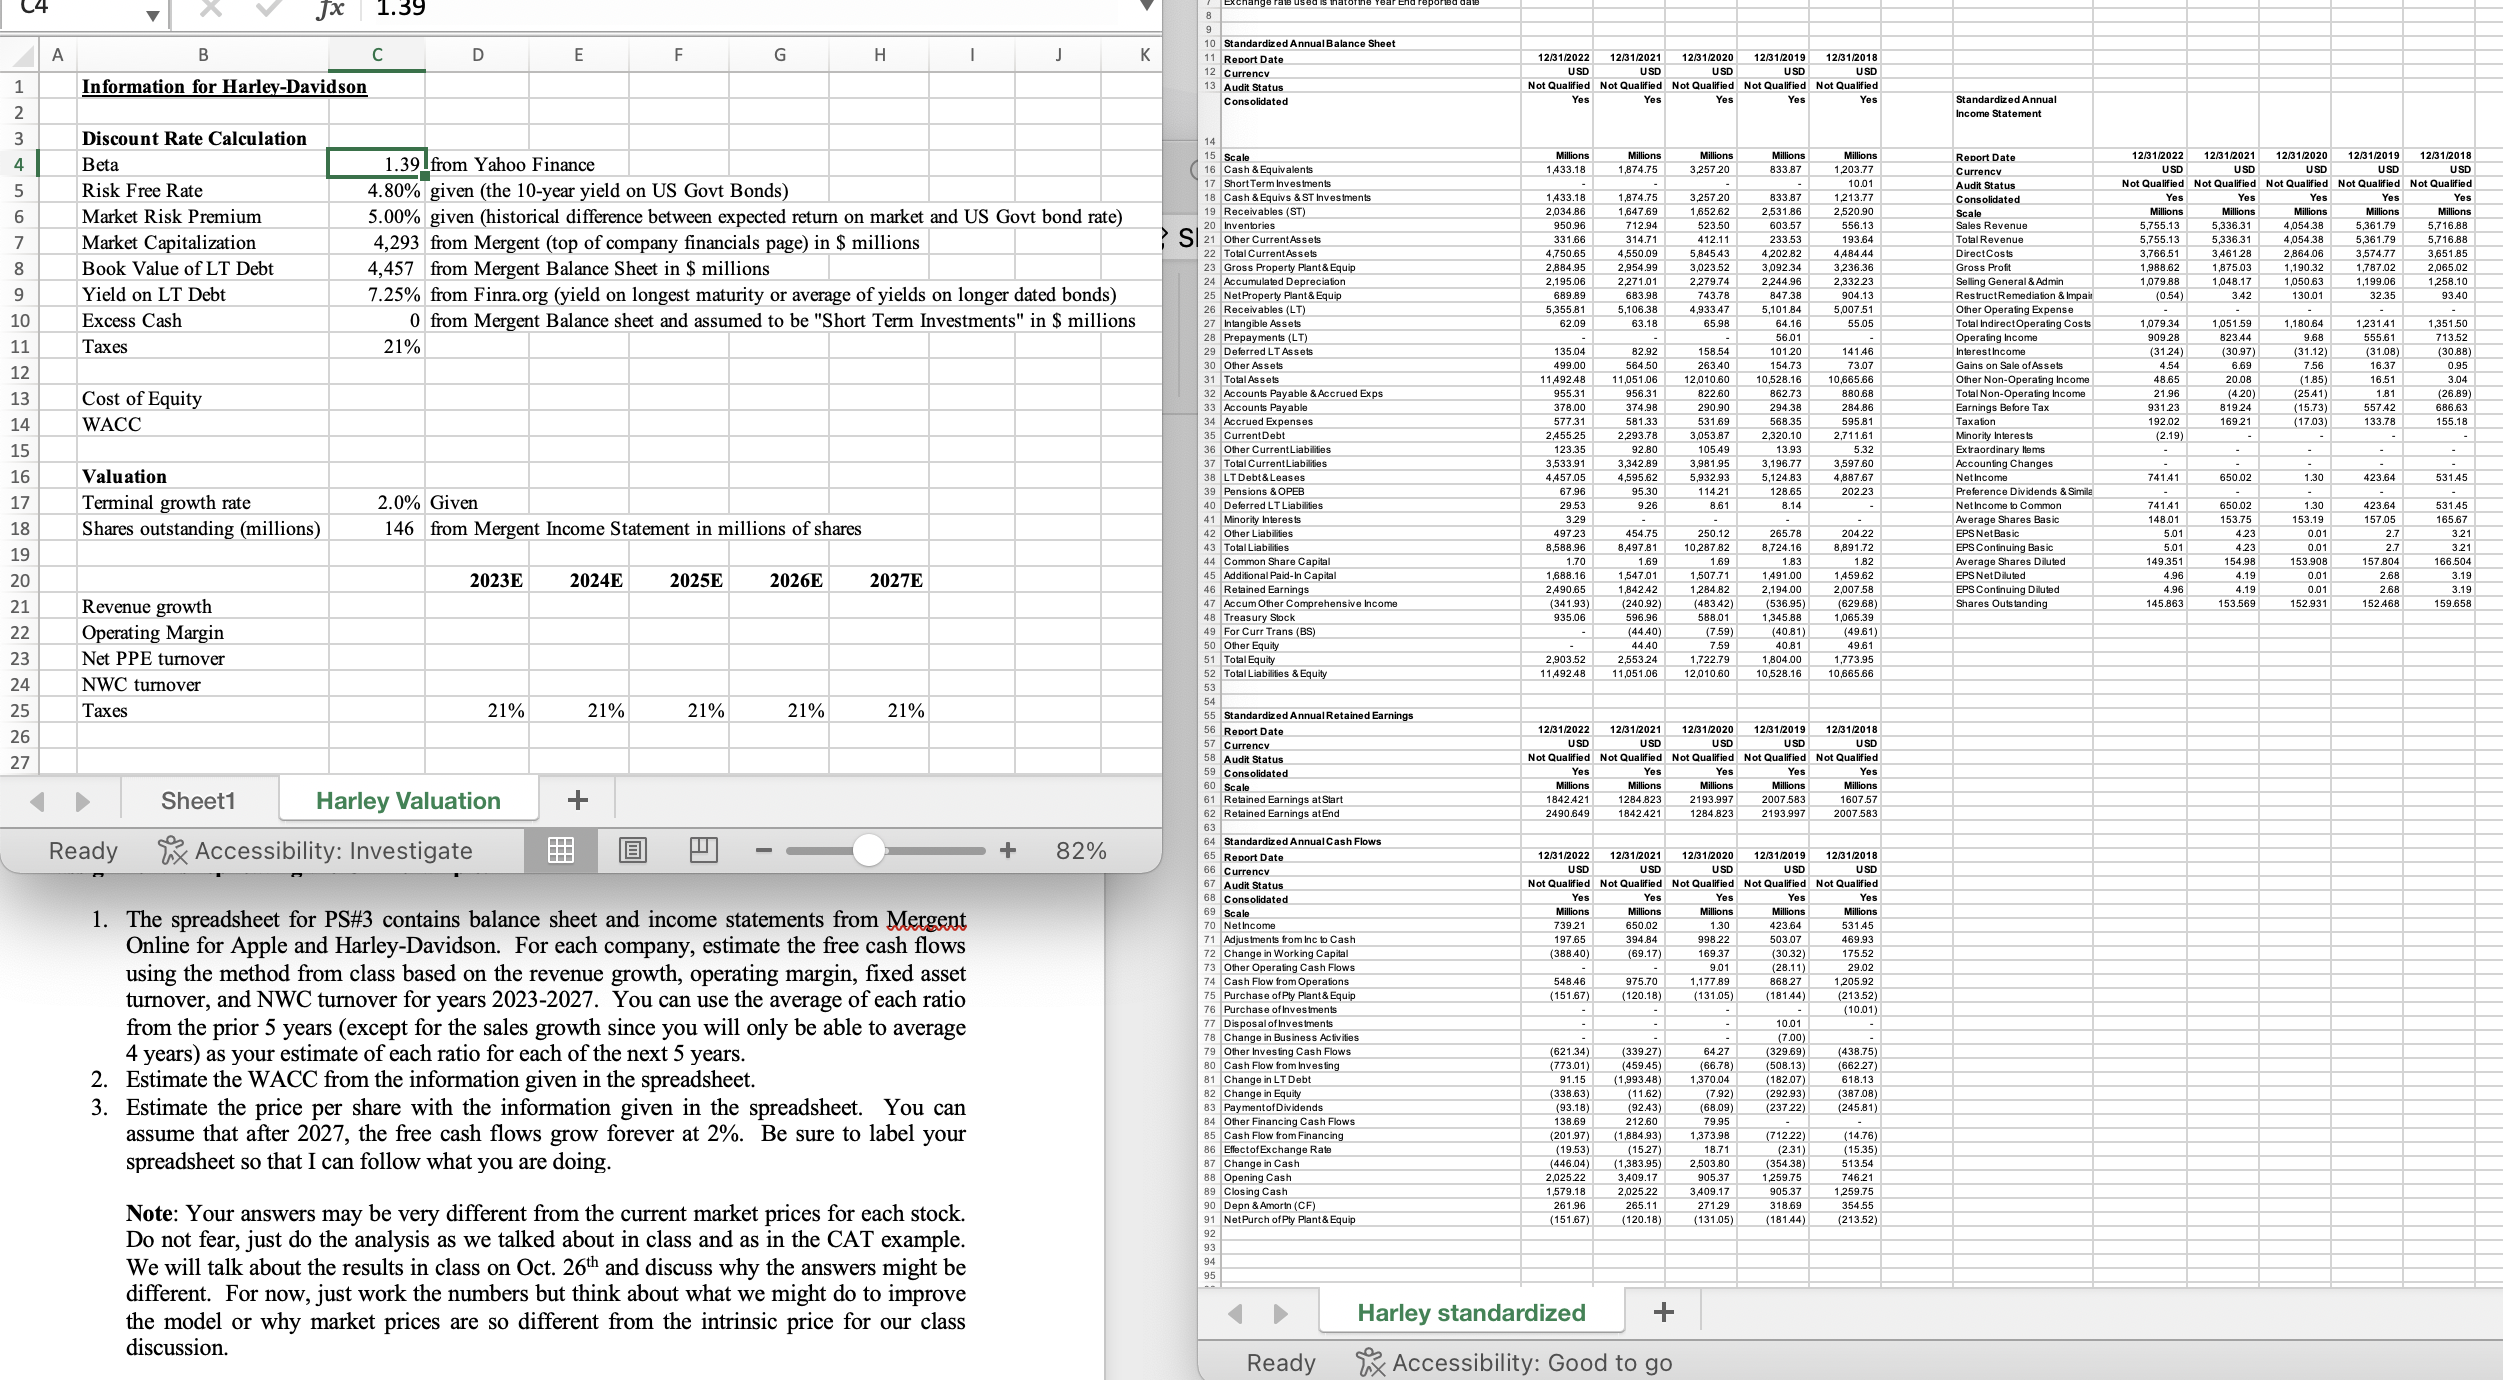Switch to the Sheet1 tab
The image size is (2503, 1380).
click(198, 800)
